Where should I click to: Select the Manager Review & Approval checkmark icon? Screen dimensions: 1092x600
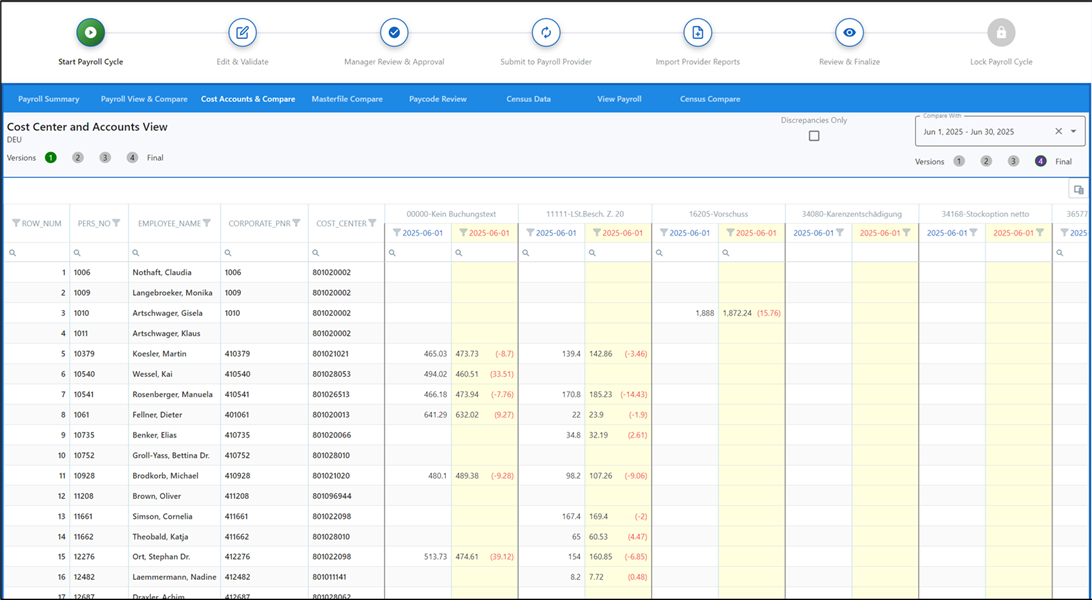394,32
